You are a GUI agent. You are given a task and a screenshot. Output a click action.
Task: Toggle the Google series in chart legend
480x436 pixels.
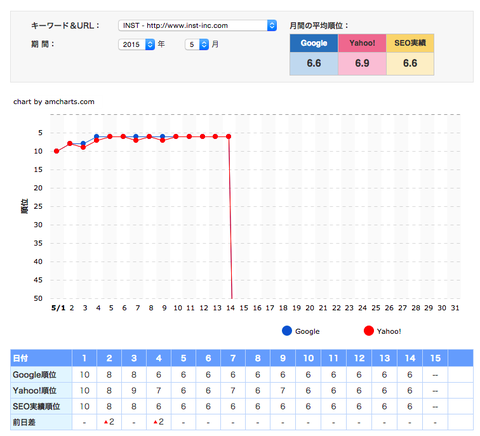[301, 331]
